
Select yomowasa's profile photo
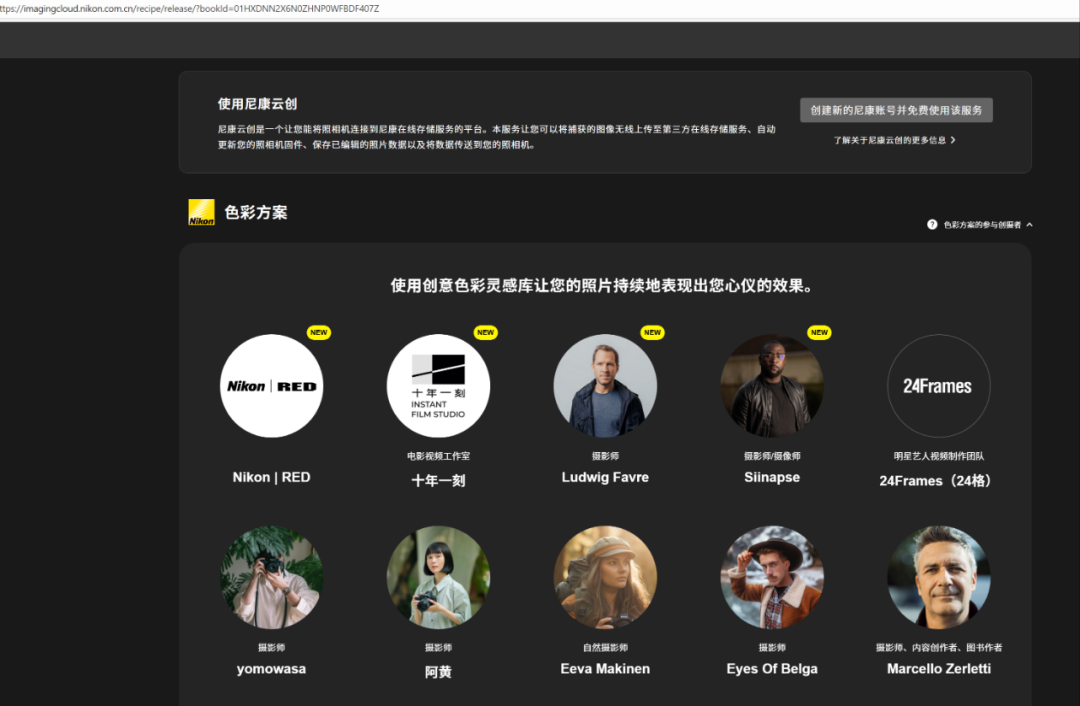[271, 577]
